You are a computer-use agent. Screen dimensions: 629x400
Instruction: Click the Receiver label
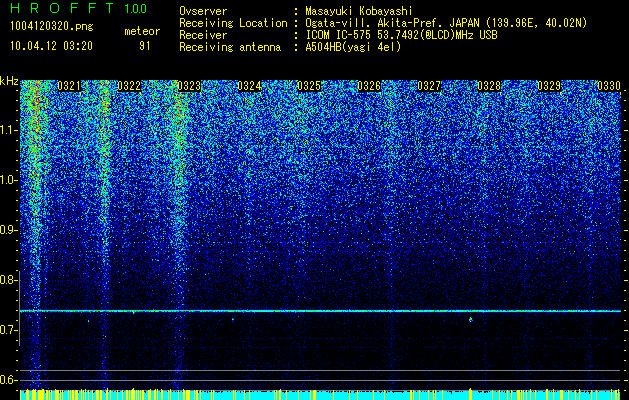point(203,35)
